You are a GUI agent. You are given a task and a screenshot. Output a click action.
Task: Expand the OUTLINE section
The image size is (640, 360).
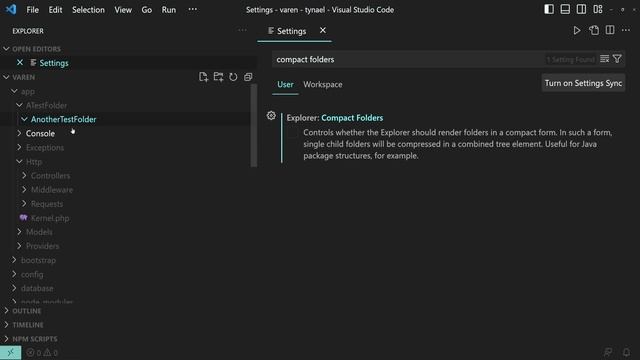(x=6, y=311)
